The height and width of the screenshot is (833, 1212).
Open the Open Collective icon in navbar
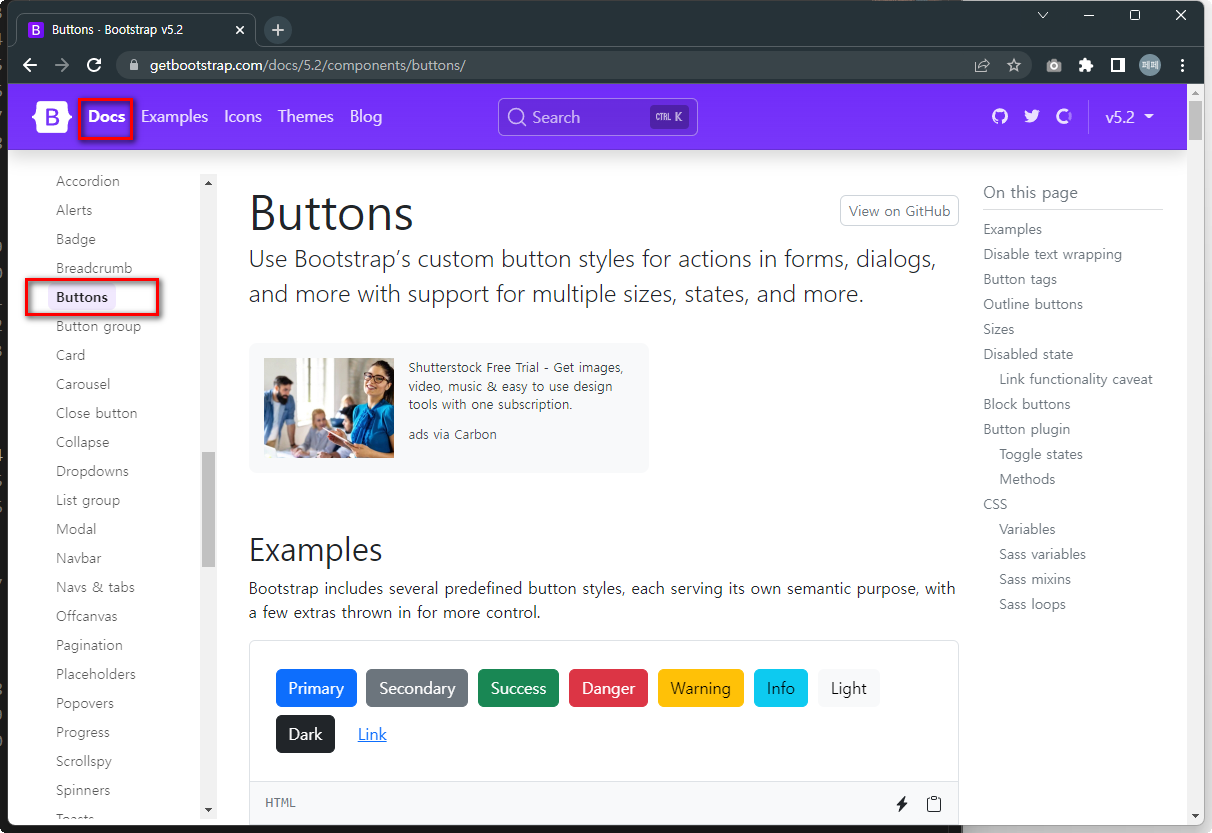pos(1064,117)
